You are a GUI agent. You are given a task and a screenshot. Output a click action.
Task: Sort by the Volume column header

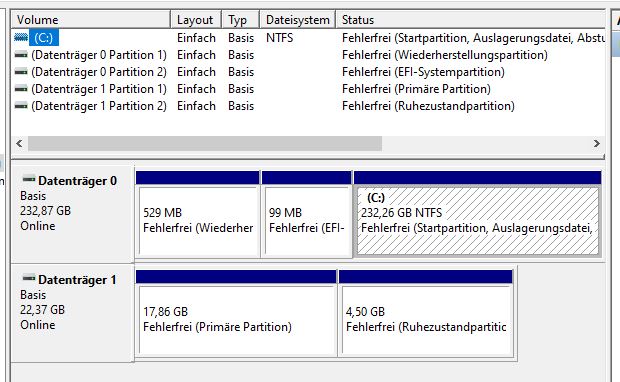pos(91,20)
